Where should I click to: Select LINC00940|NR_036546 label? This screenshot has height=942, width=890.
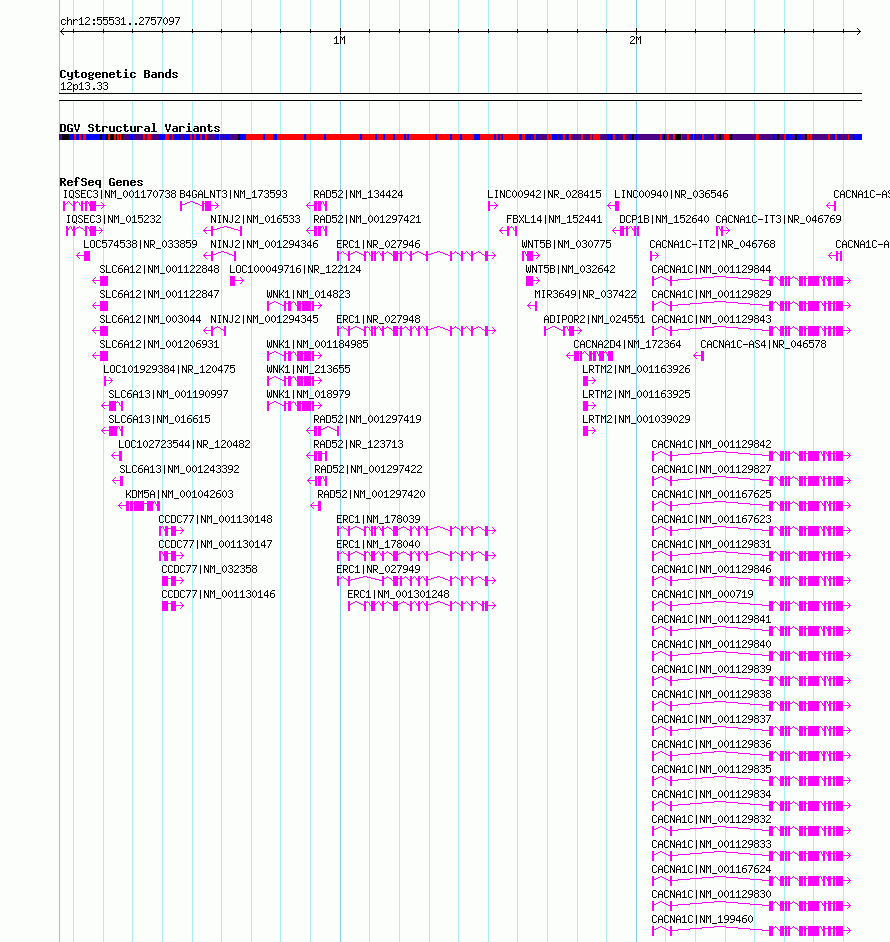[671, 195]
